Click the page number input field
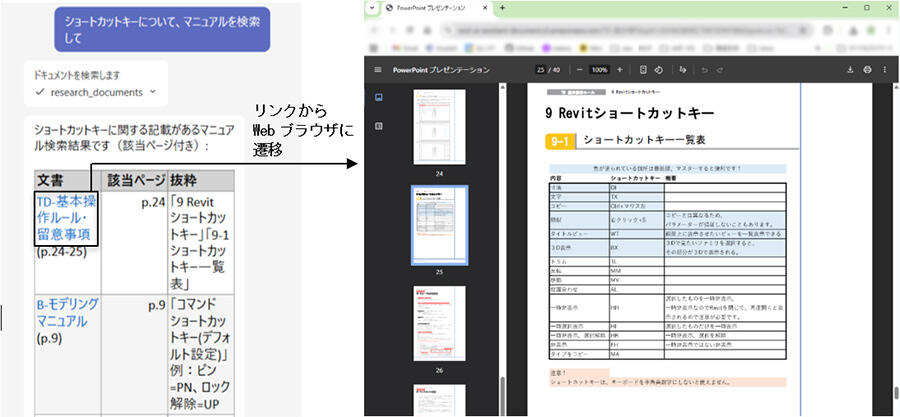Viewport: 900px width, 417px height. [x=541, y=70]
